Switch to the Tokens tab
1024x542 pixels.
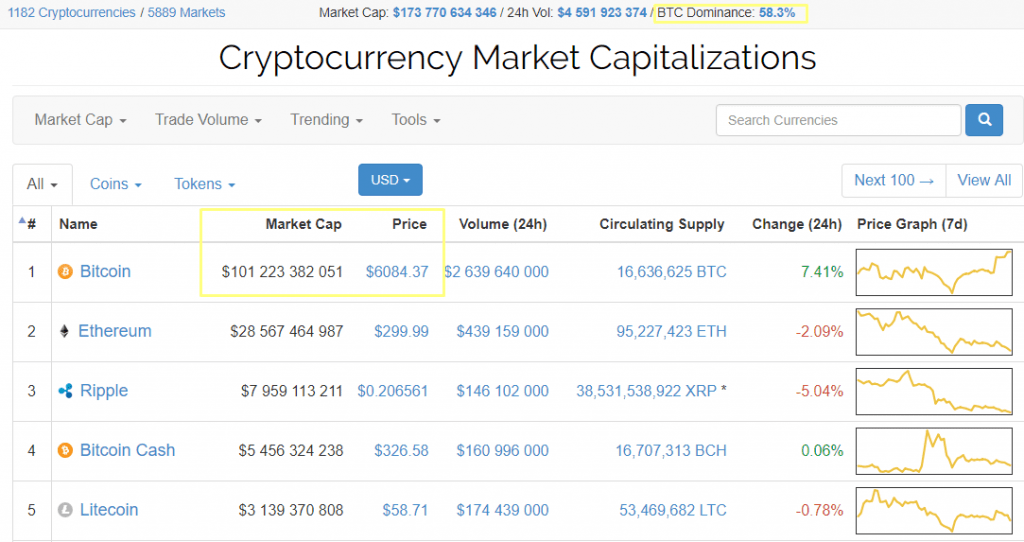click(204, 184)
